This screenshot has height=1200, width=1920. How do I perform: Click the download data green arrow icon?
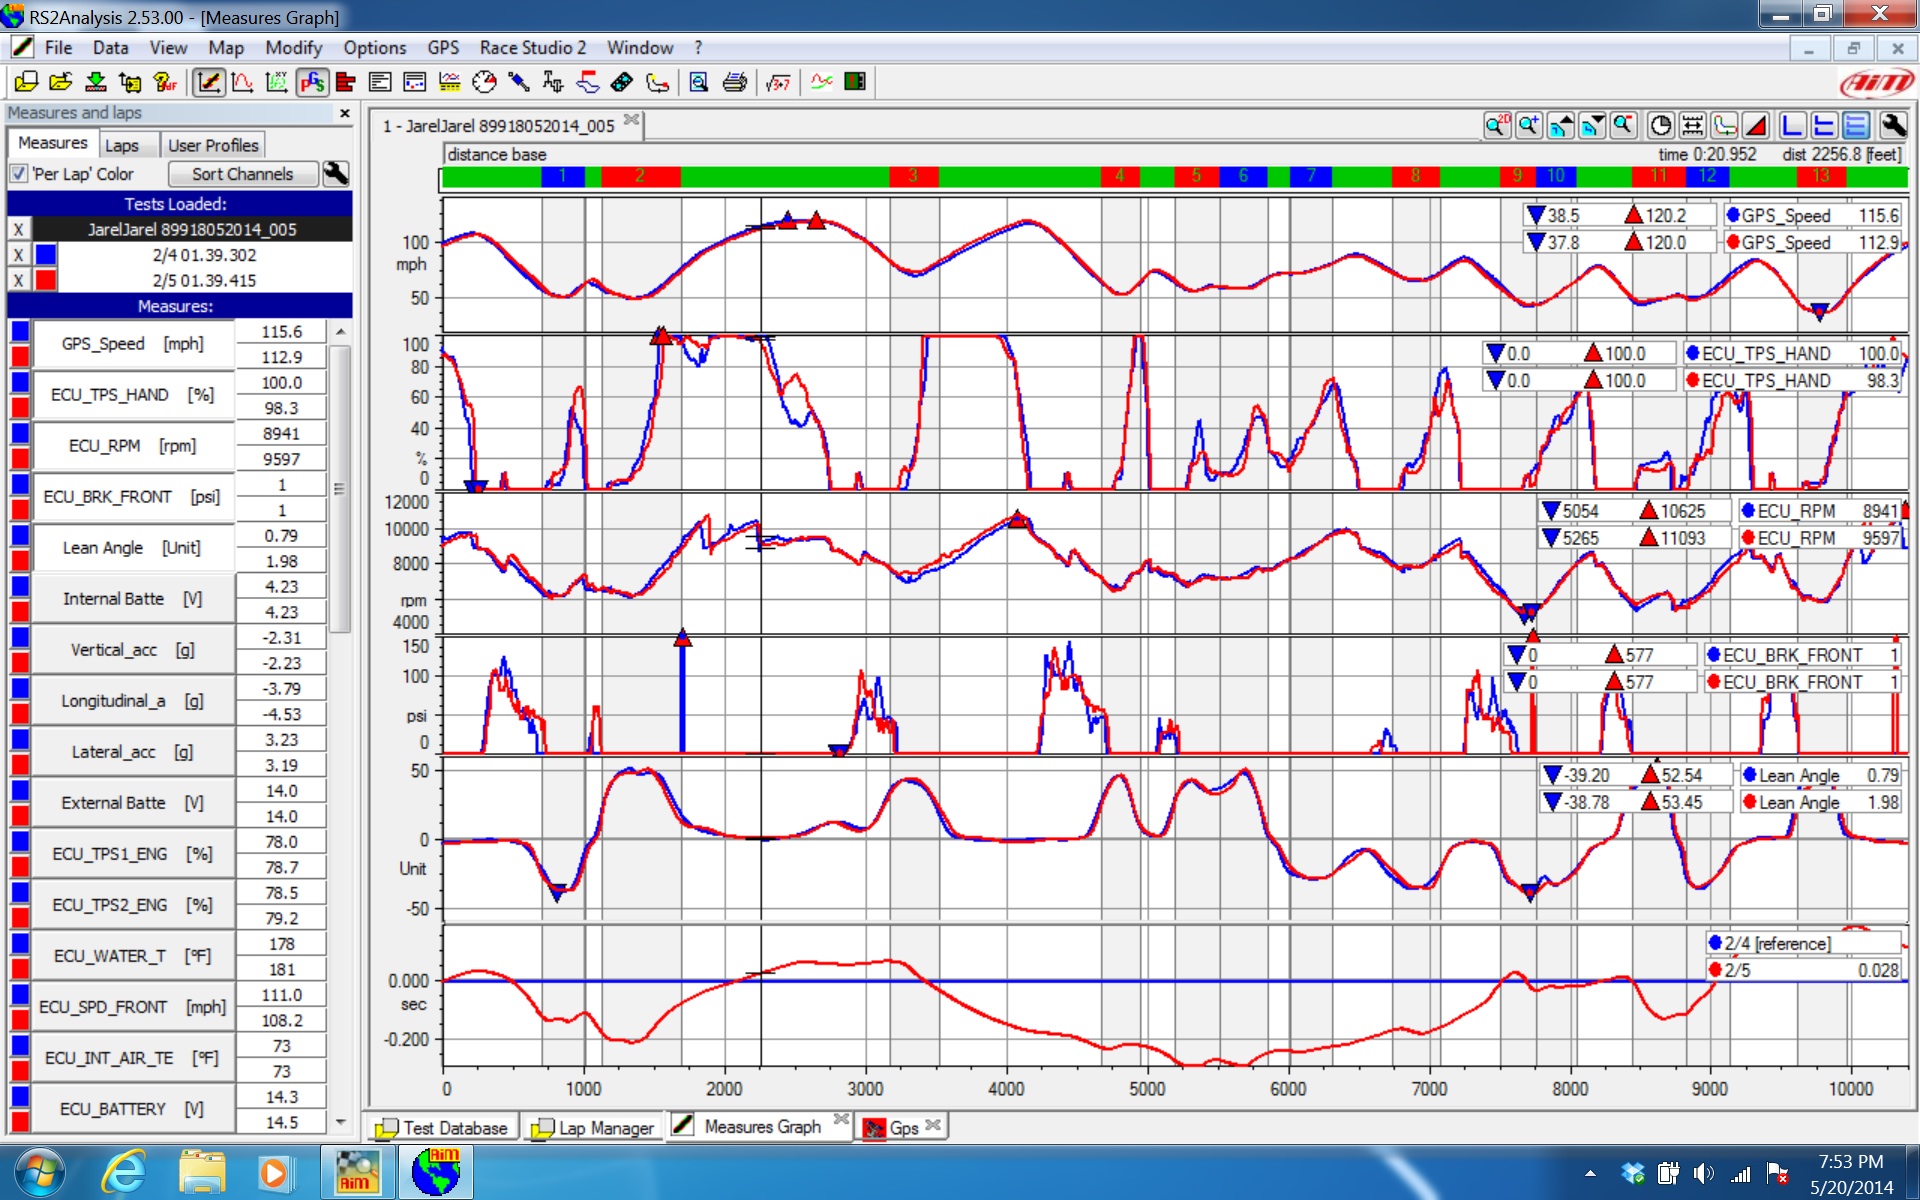coord(95,82)
